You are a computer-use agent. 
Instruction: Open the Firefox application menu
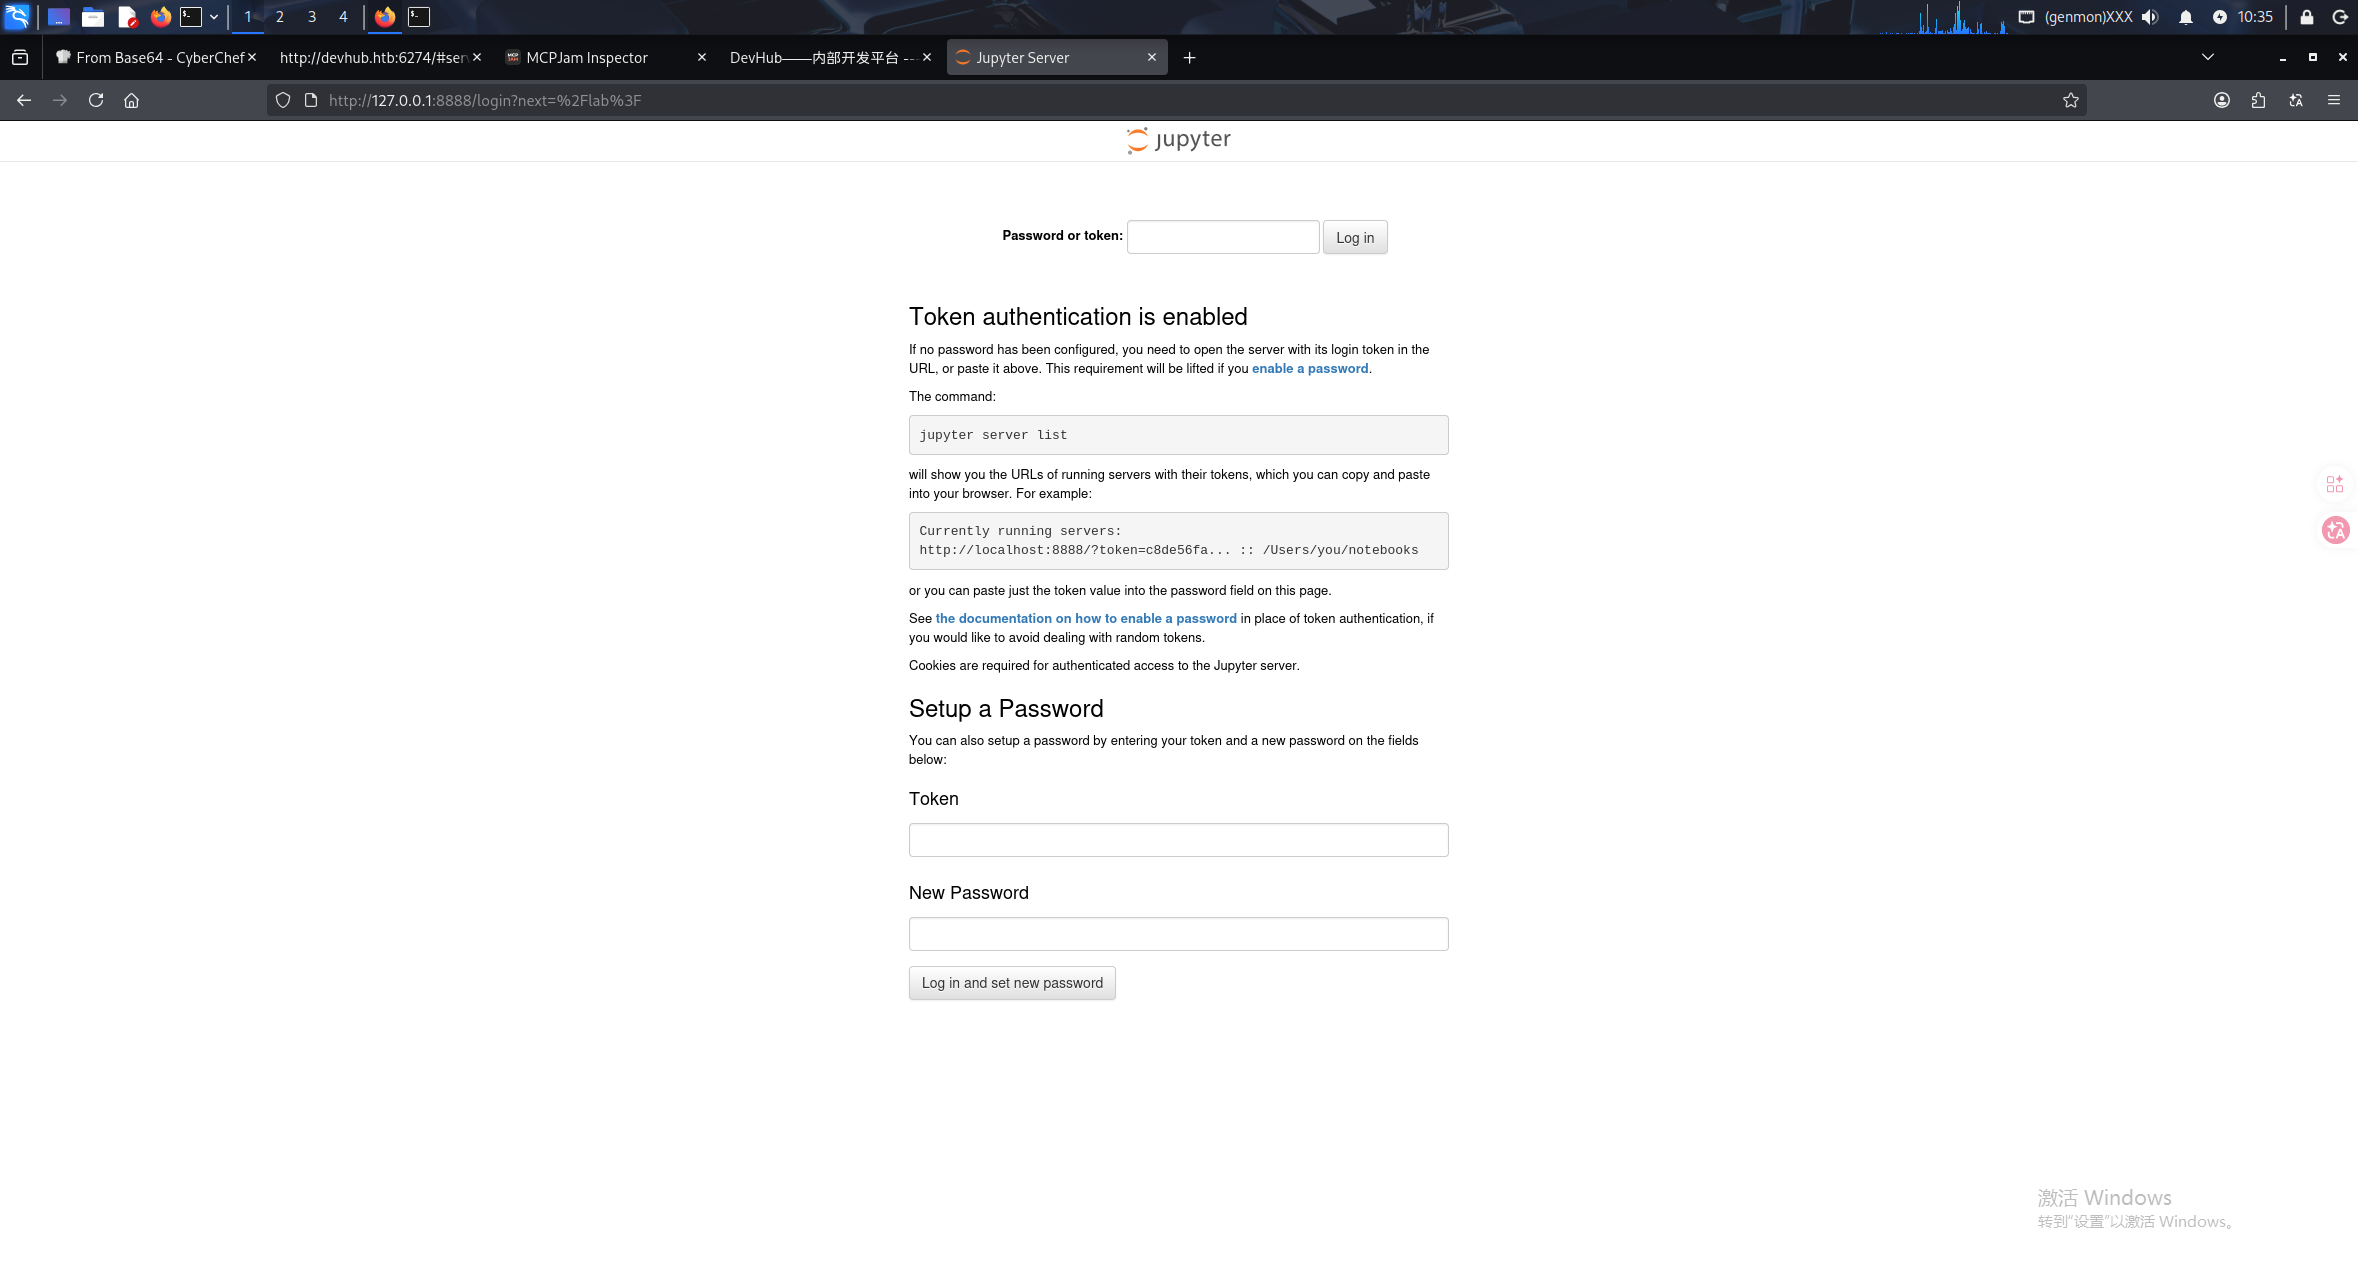pos(2334,100)
